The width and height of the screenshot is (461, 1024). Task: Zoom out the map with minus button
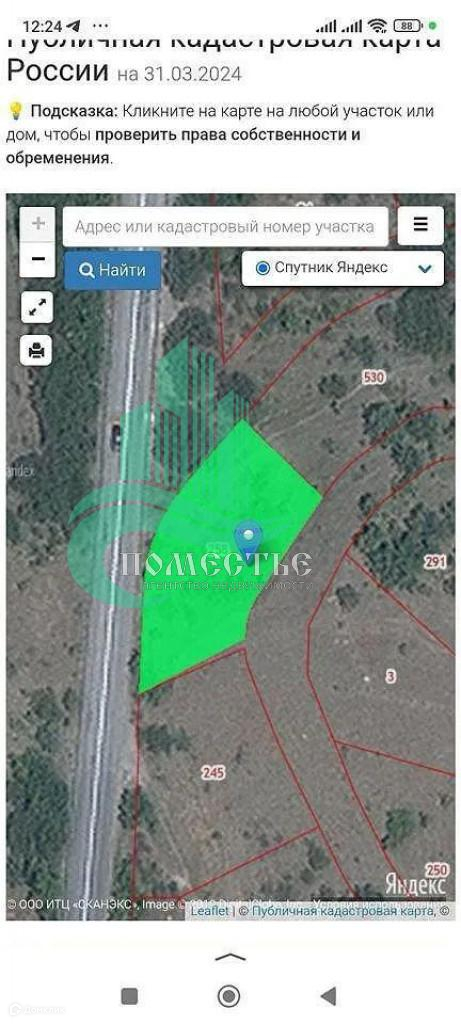point(38,259)
